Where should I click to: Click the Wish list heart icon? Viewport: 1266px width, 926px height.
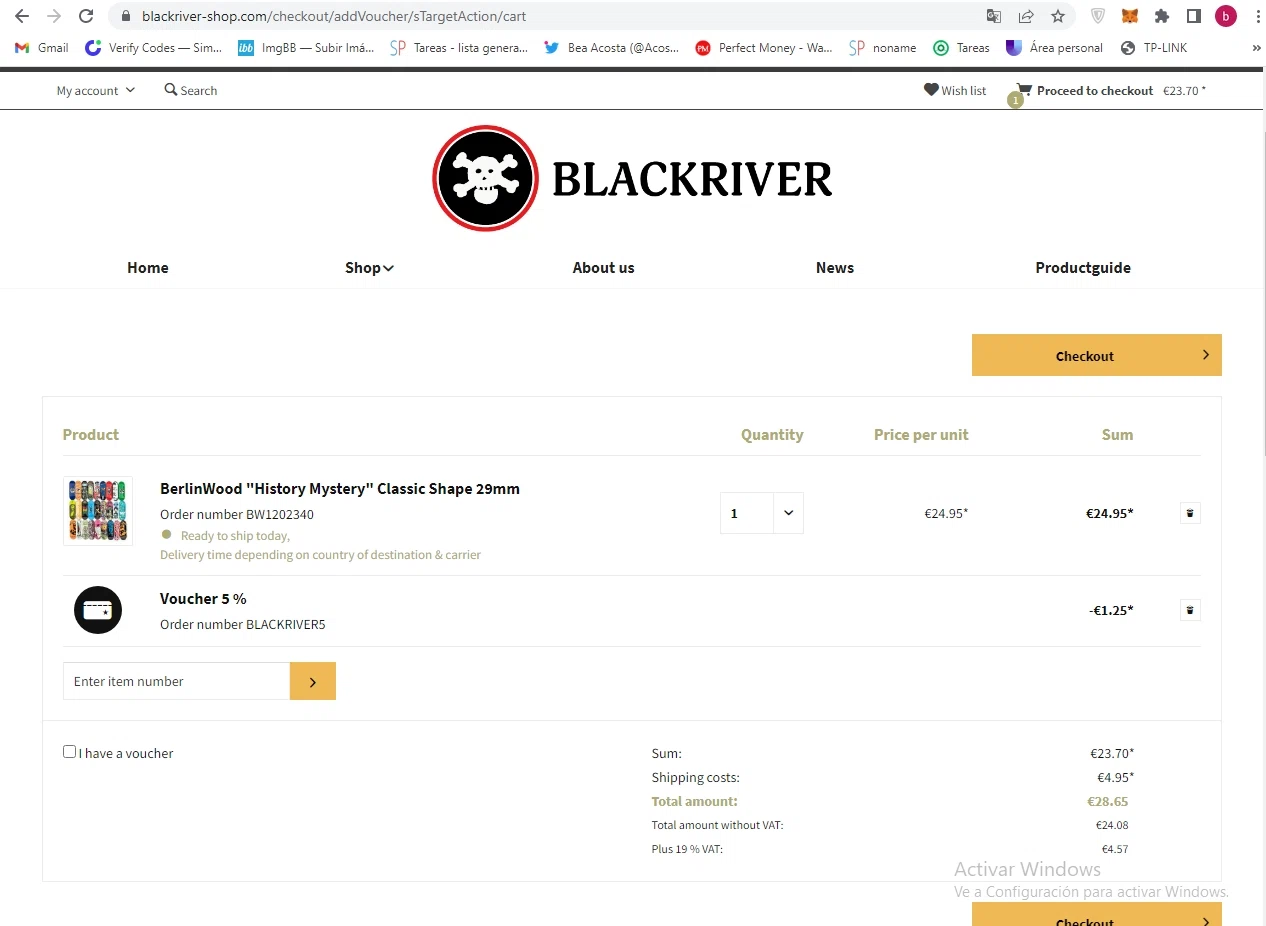931,90
